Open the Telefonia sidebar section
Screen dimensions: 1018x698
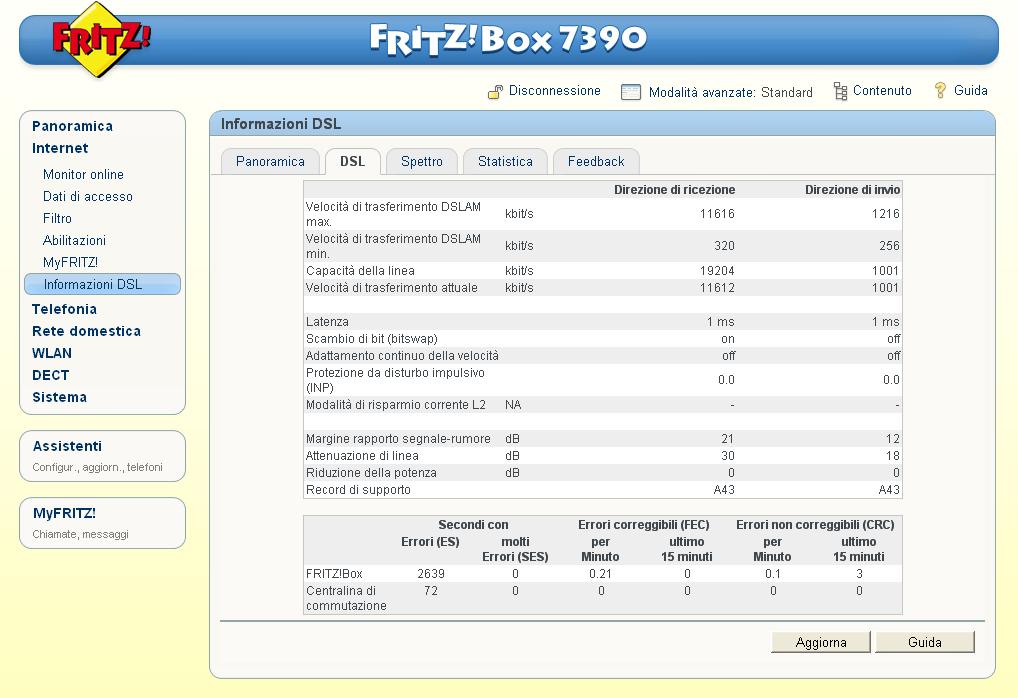pos(64,309)
